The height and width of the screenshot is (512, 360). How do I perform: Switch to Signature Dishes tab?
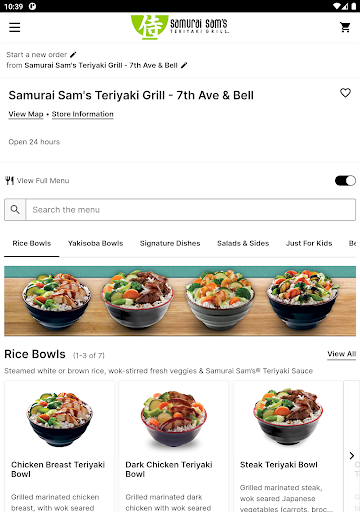coord(170,243)
